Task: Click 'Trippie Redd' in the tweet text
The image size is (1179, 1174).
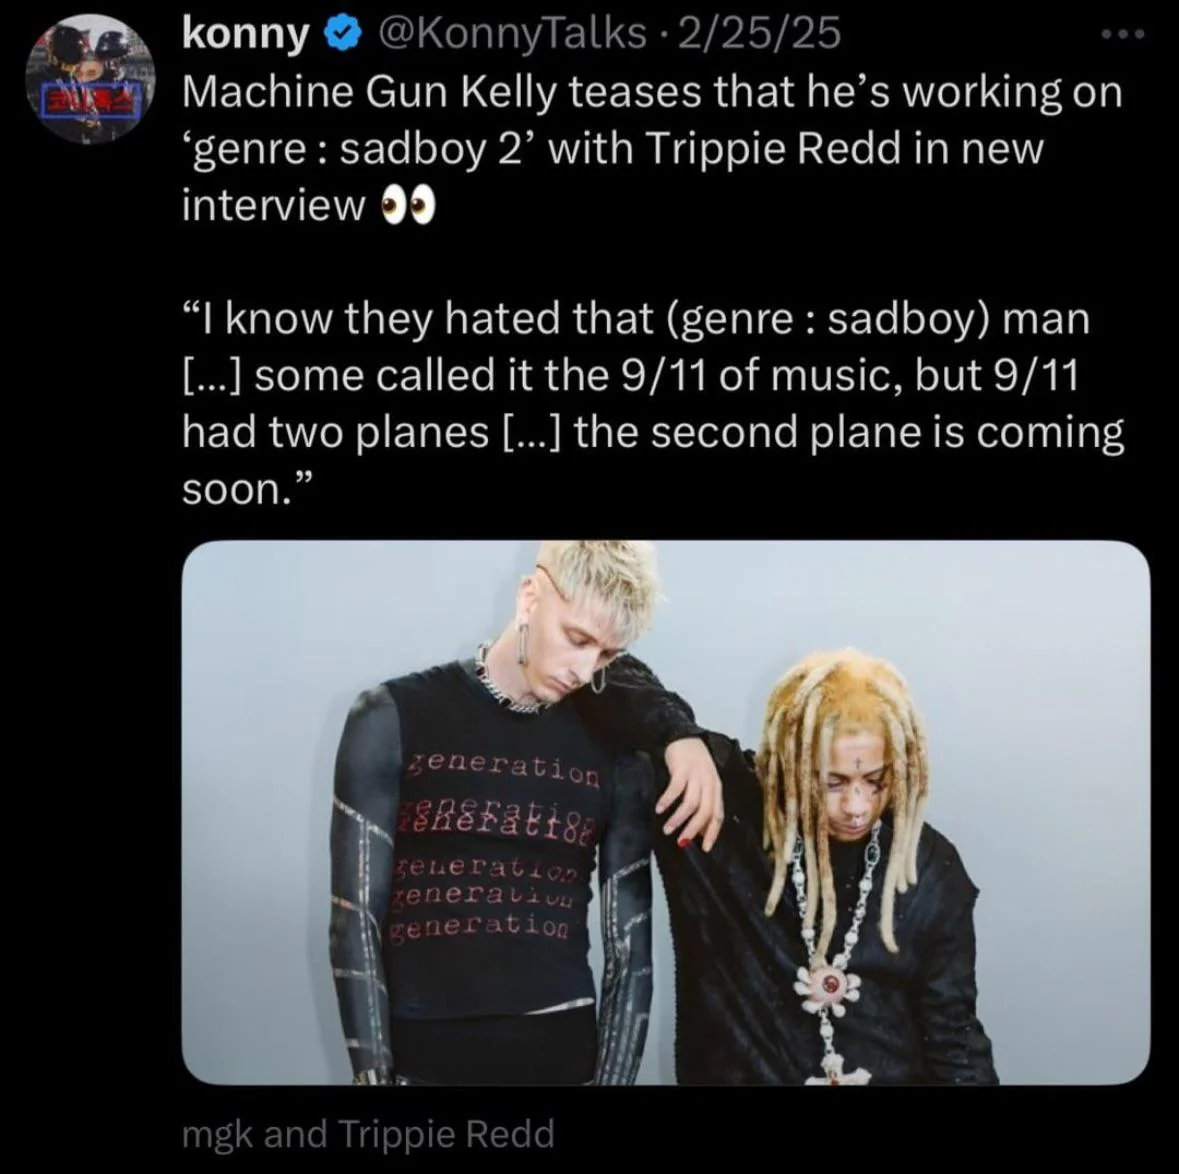Action: [773, 148]
